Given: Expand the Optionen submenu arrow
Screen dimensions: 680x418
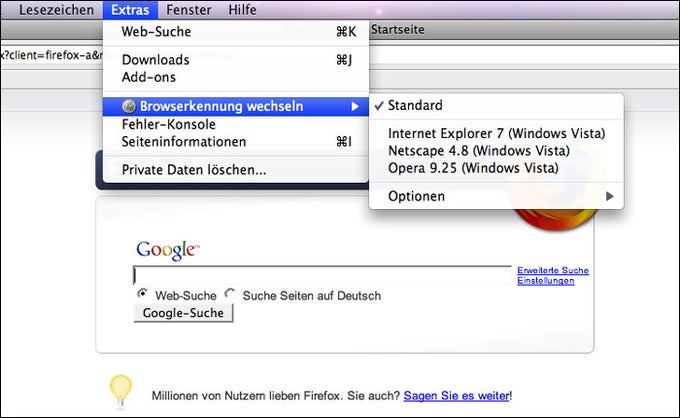Looking at the screenshot, I should click(x=609, y=196).
